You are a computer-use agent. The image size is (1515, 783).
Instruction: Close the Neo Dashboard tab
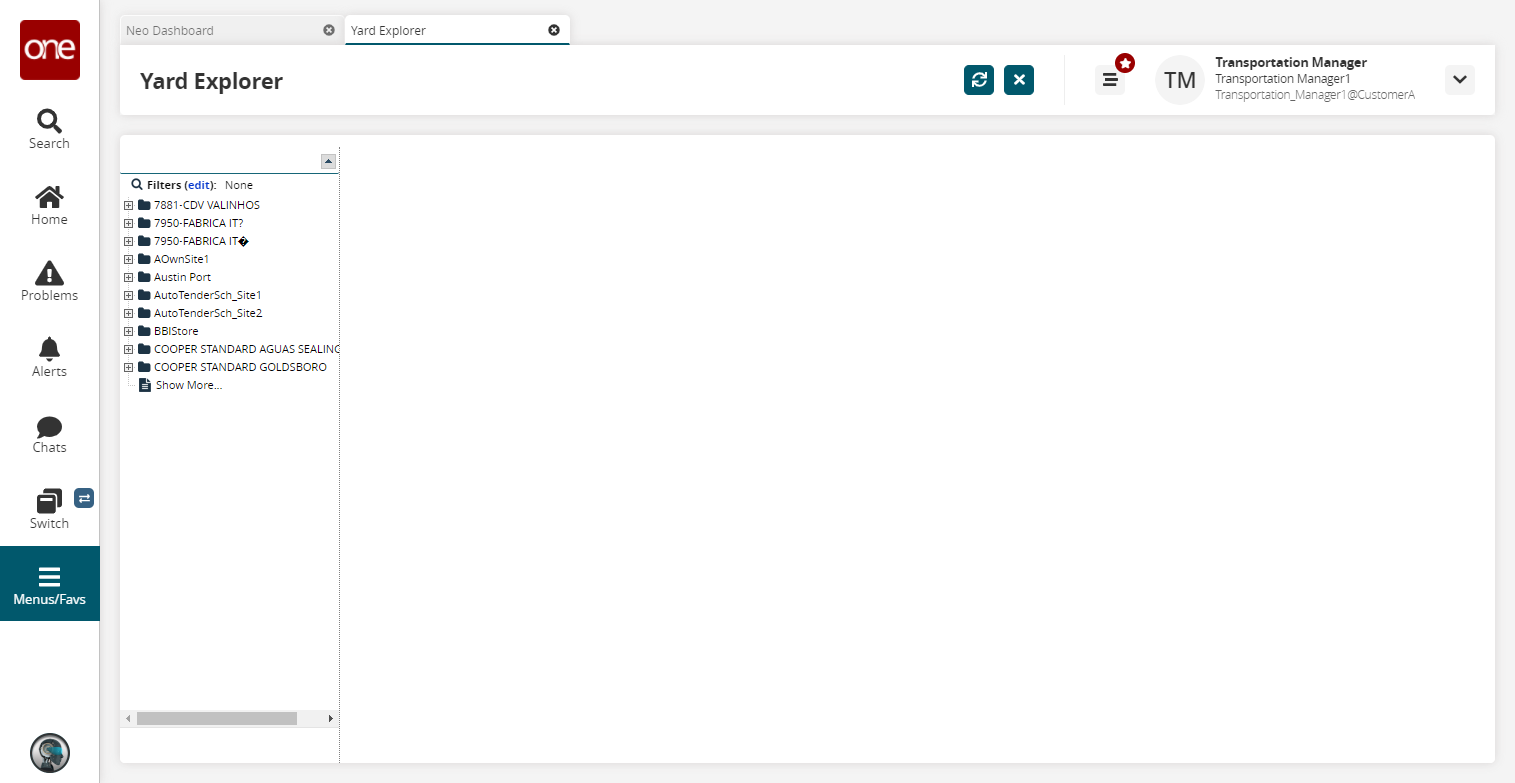tap(329, 30)
